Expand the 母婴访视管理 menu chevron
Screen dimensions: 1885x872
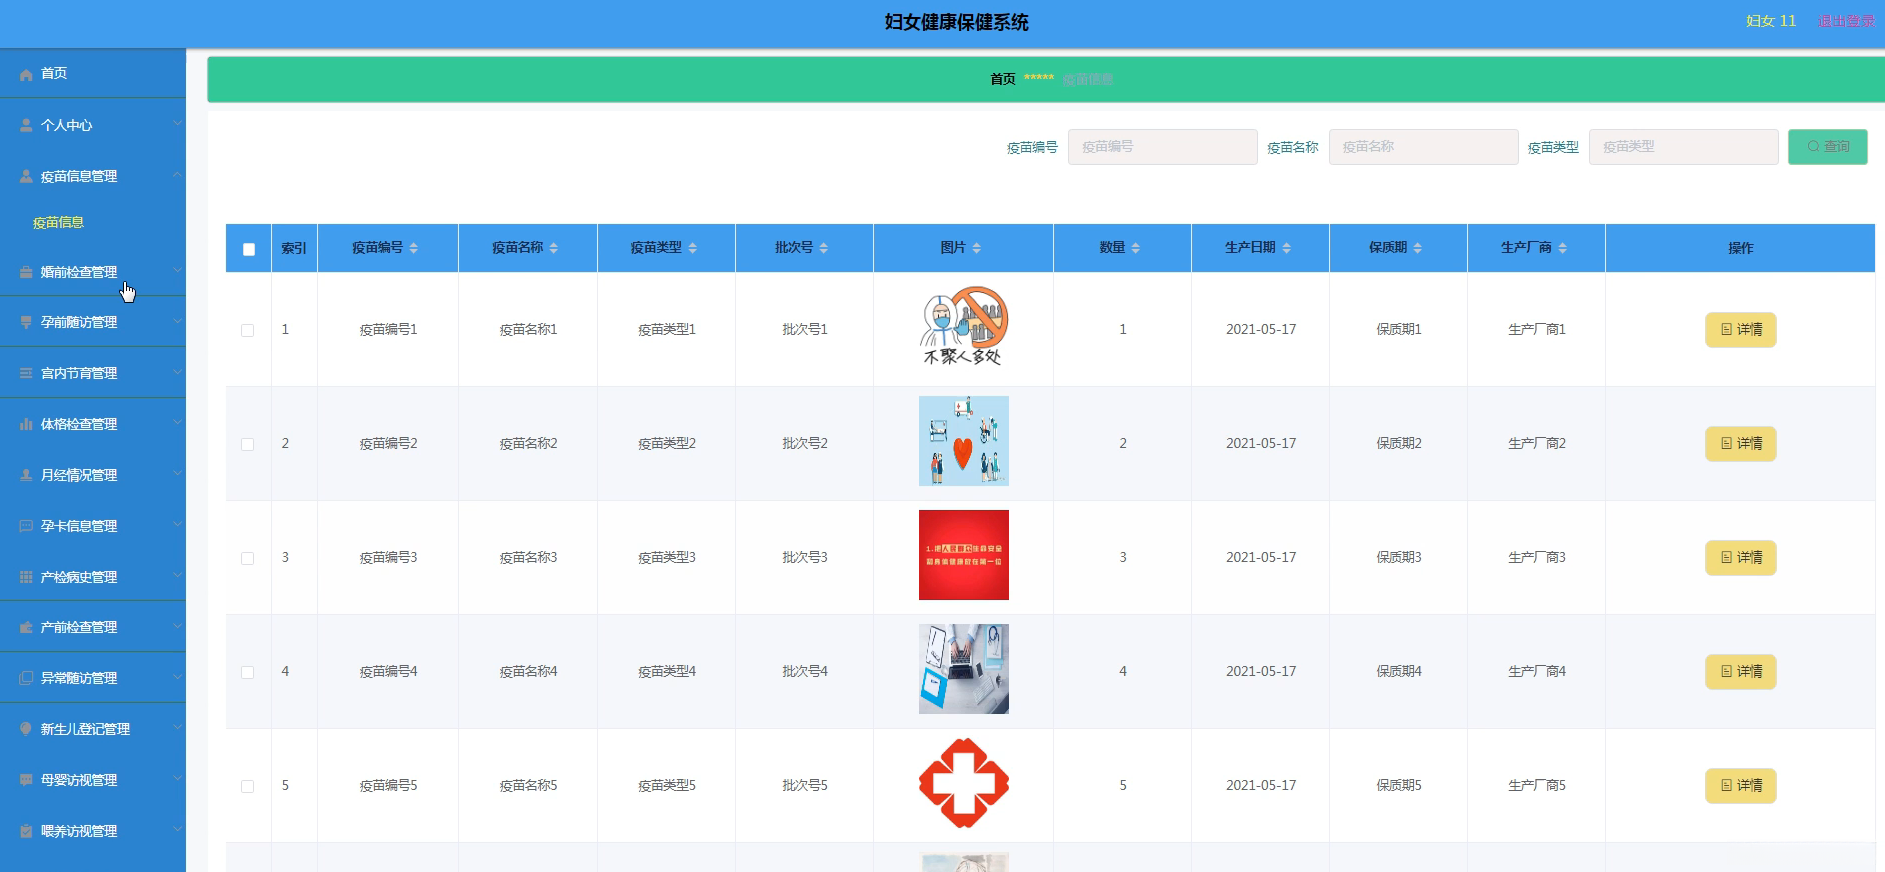click(177, 779)
